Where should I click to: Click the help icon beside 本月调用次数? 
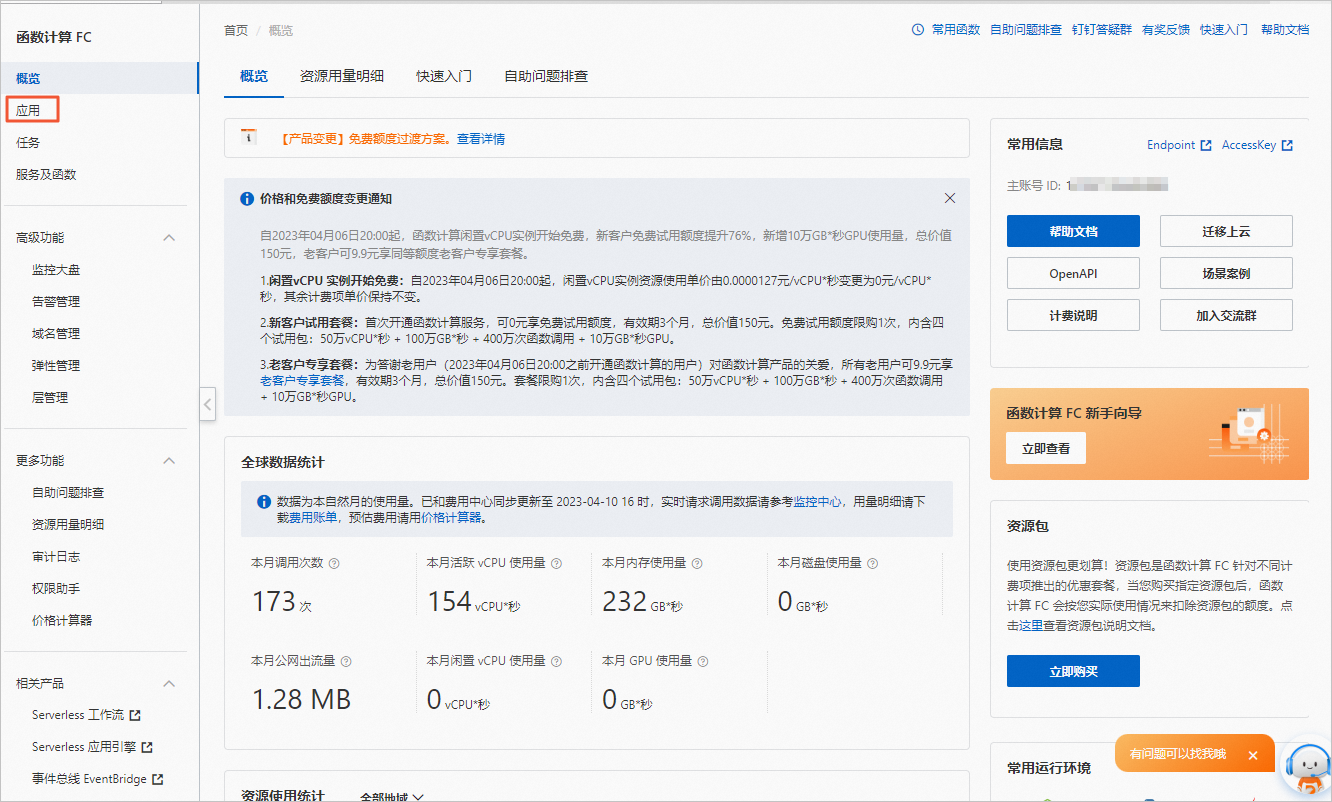click(x=334, y=564)
